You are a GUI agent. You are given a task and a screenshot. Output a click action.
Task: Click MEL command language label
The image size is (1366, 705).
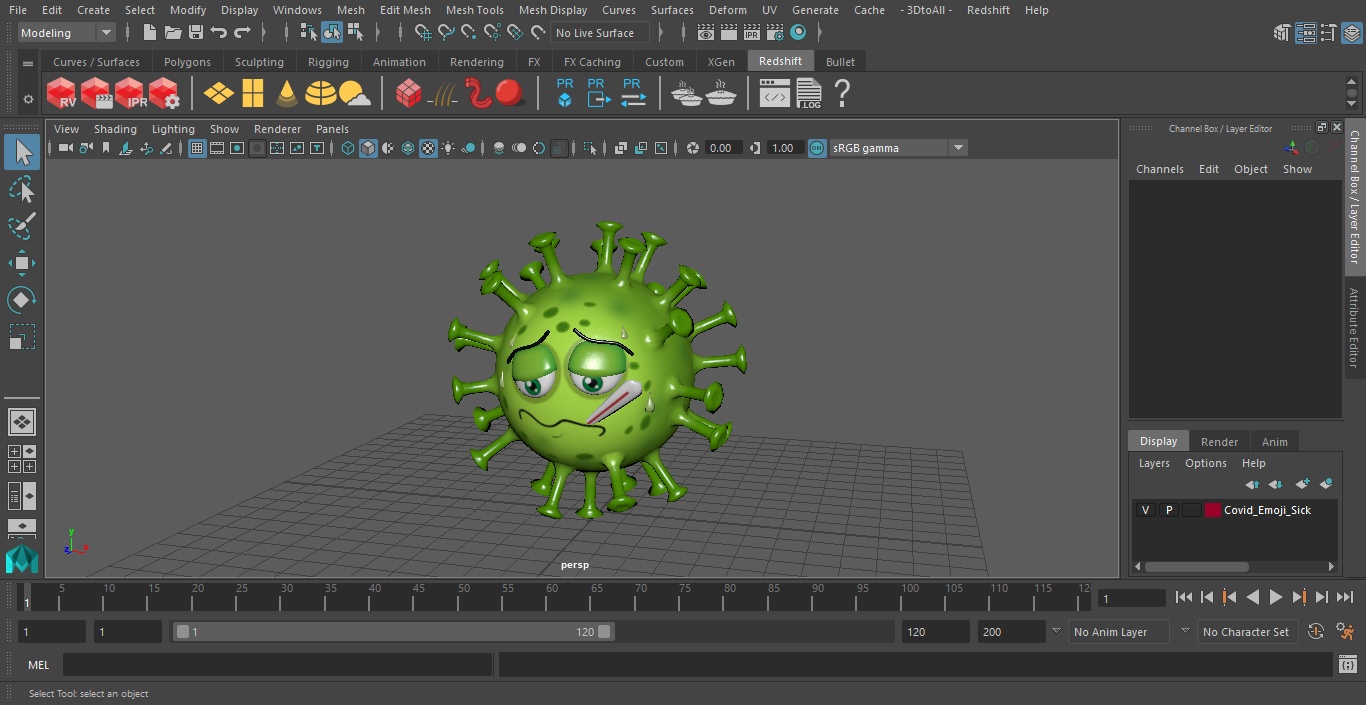(x=38, y=665)
